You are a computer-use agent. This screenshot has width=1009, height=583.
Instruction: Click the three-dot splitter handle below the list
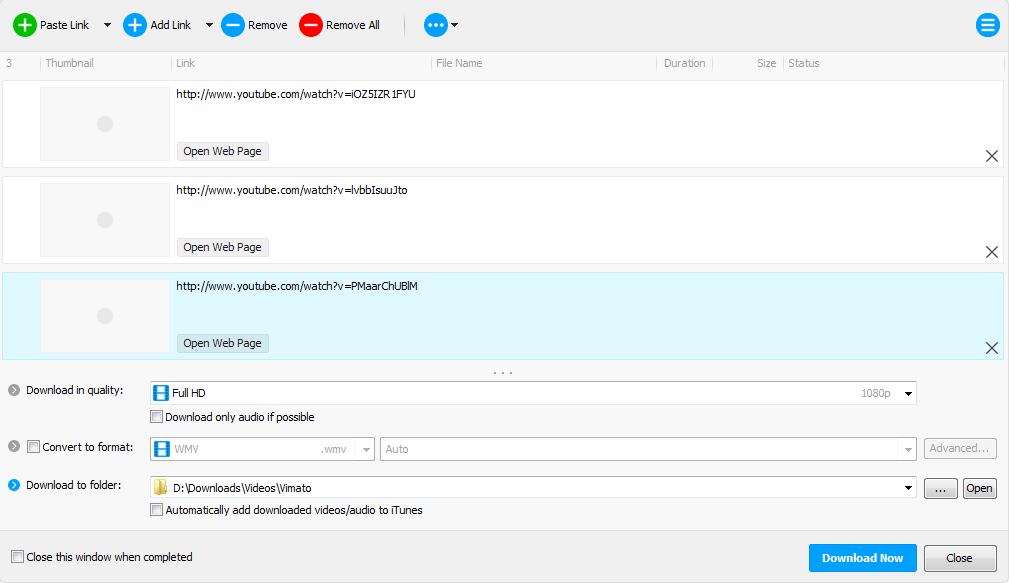tap(503, 373)
